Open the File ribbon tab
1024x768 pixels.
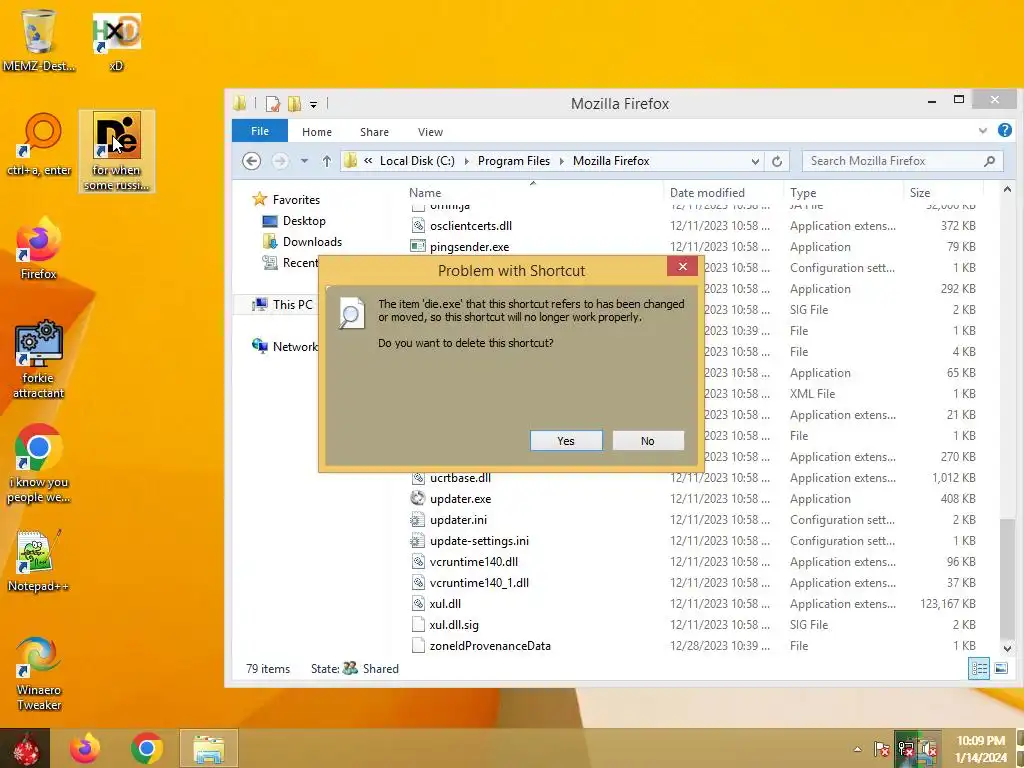point(260,131)
